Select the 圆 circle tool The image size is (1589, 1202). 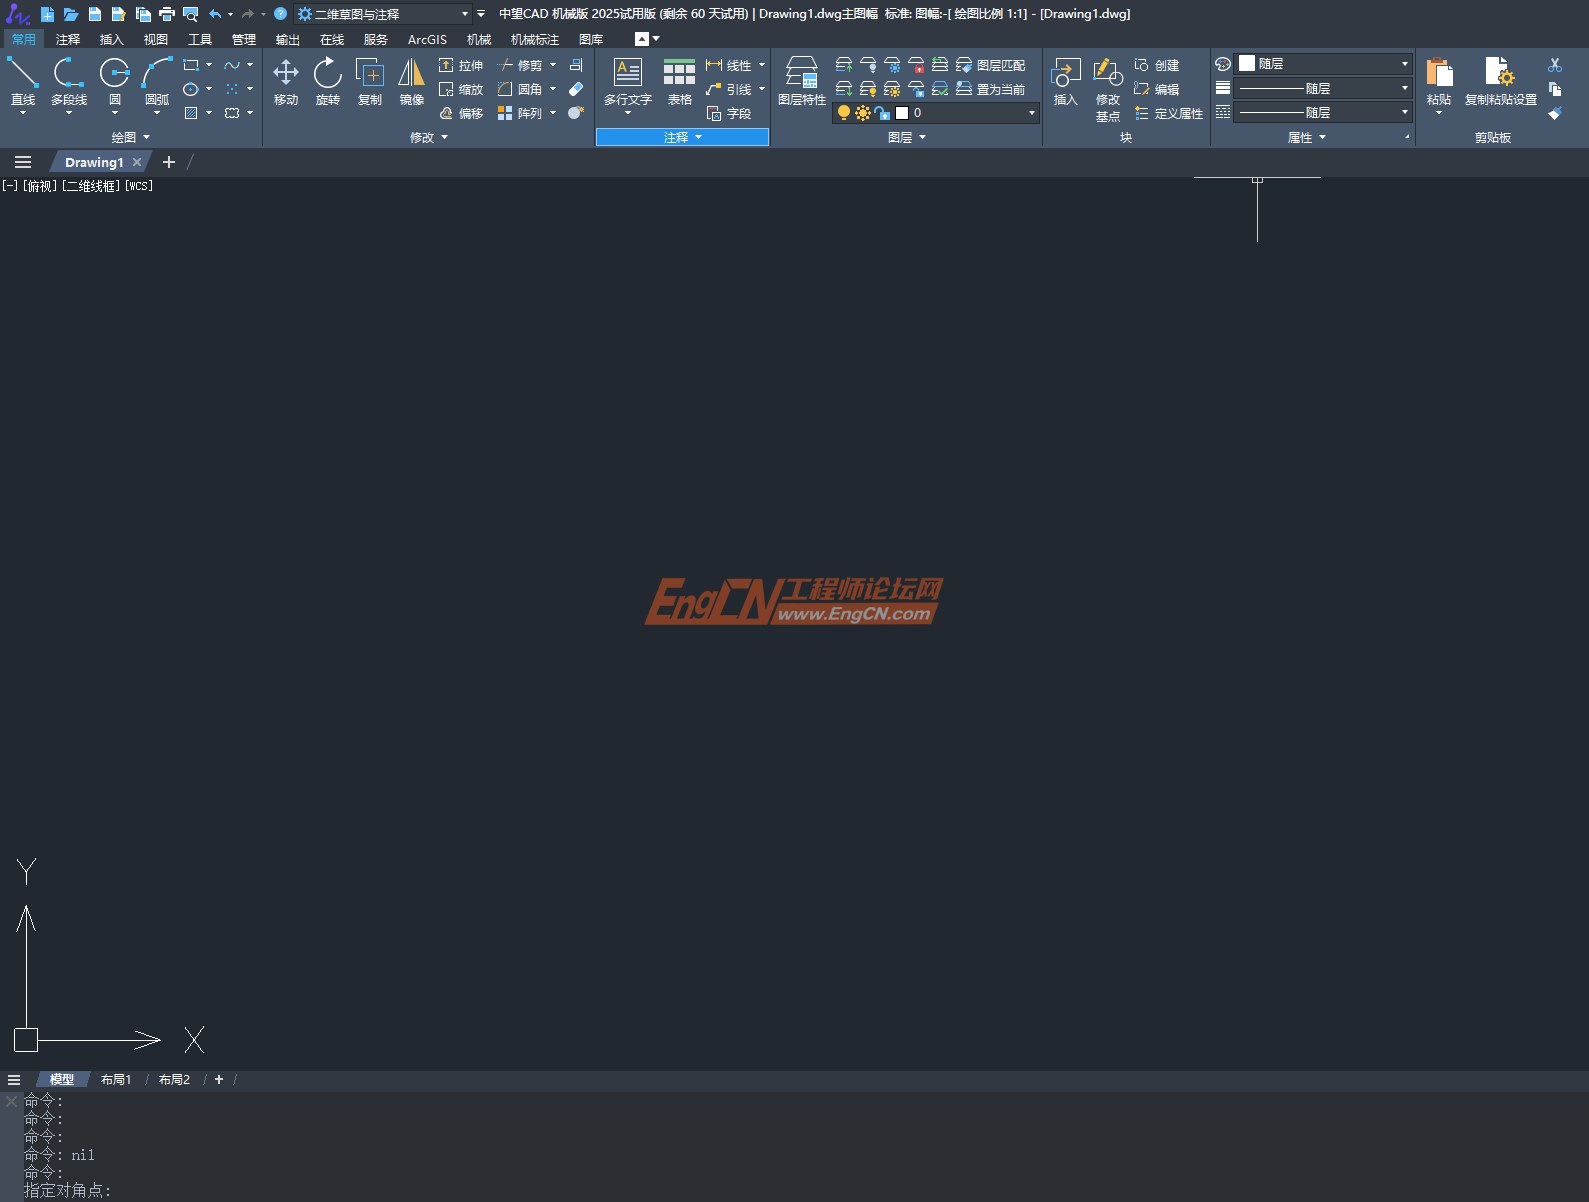click(114, 80)
